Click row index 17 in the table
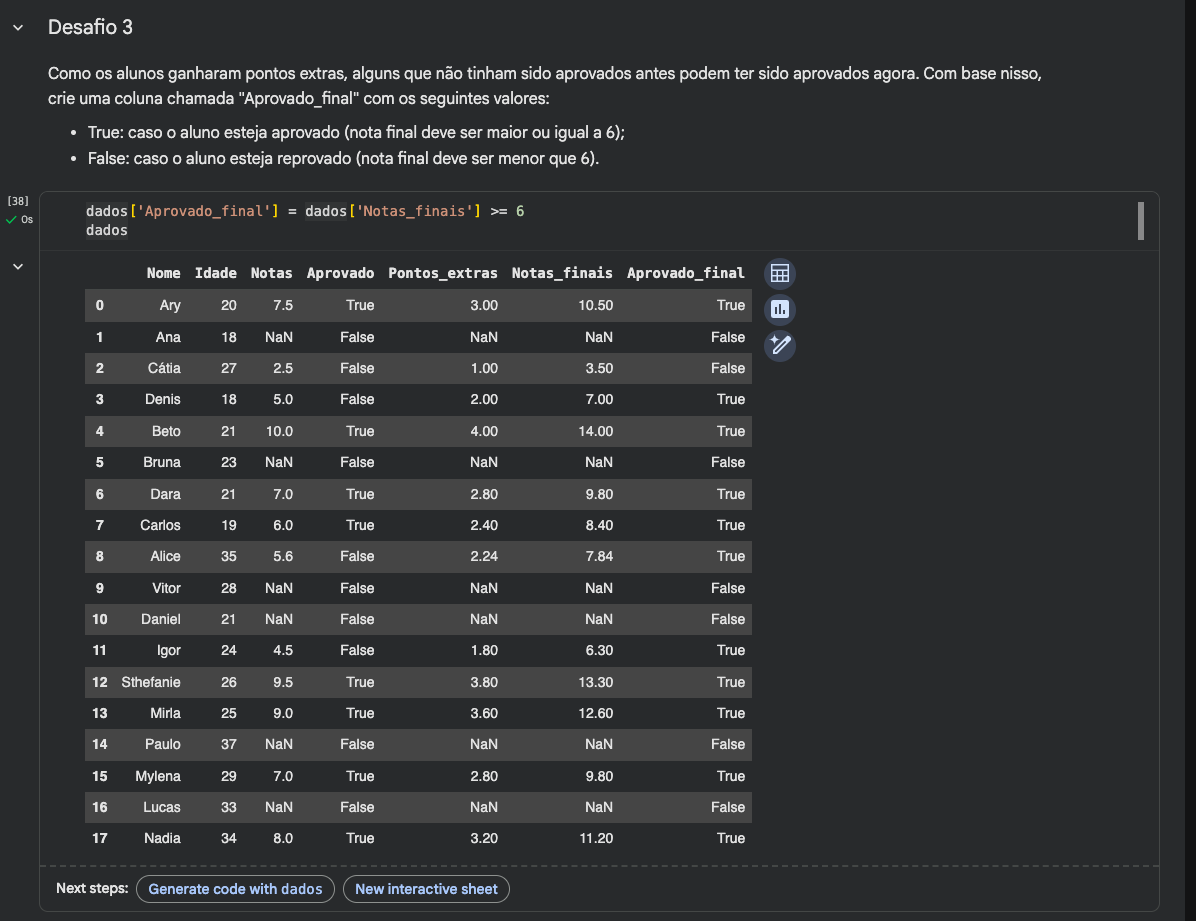1196x921 pixels. point(100,838)
